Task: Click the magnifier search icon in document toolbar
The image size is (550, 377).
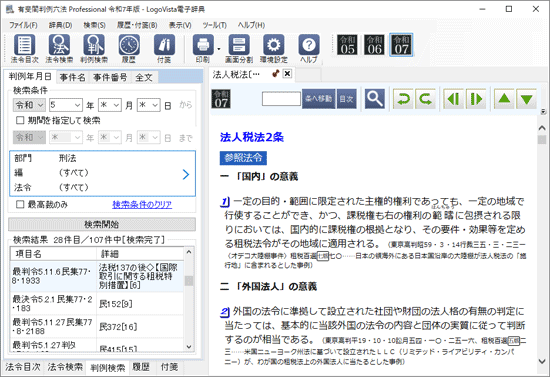Action: [x=374, y=99]
